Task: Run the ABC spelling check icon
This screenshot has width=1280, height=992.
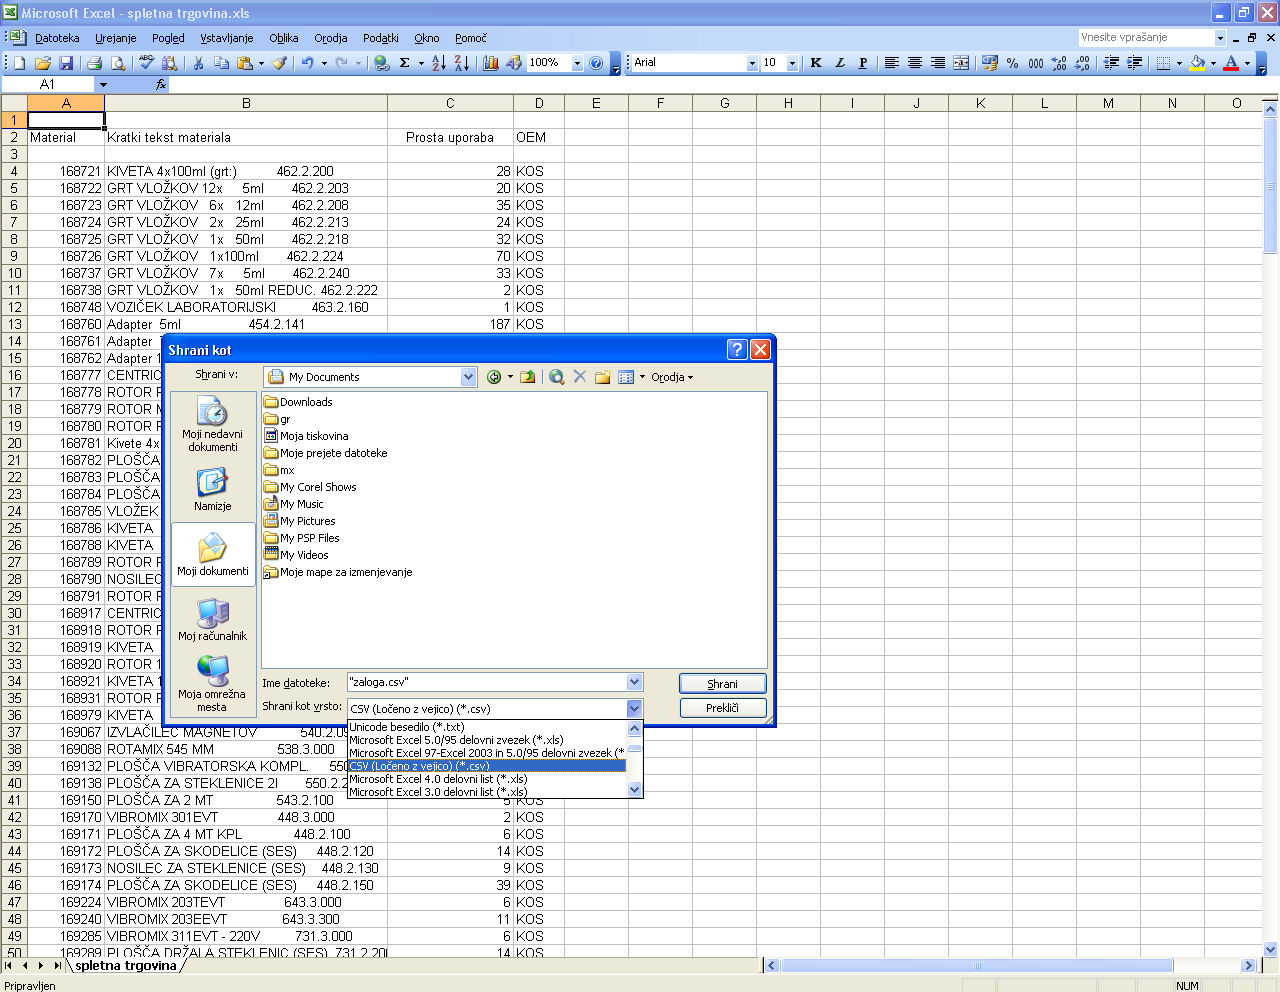Action: [x=147, y=63]
